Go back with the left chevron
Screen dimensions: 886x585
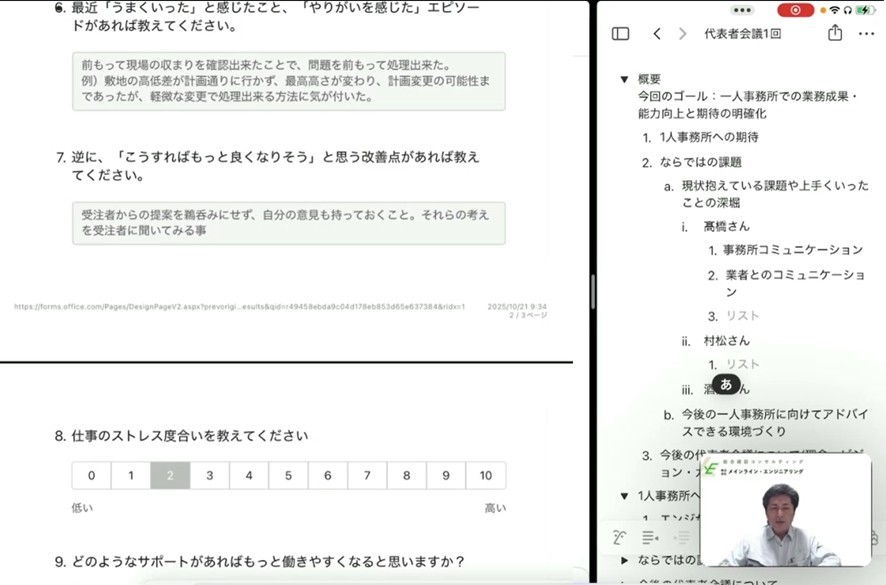click(x=657, y=34)
